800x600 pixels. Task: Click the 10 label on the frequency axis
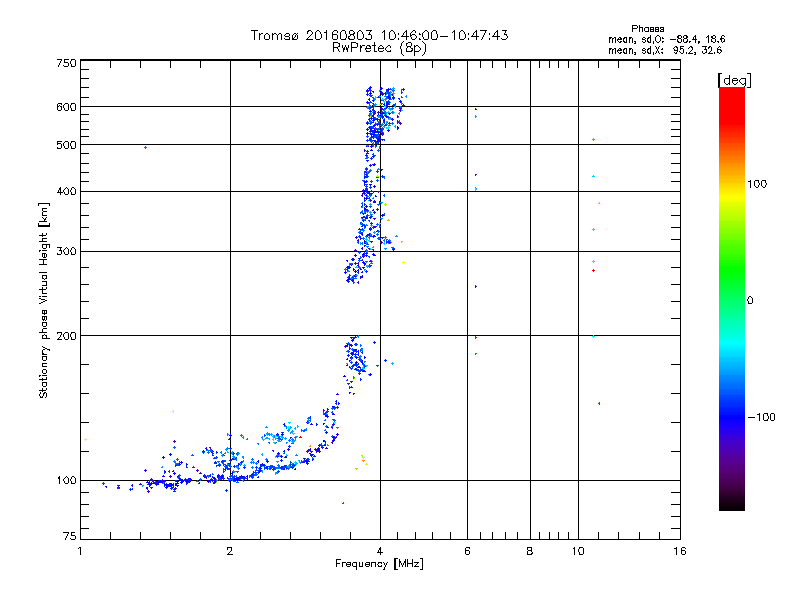578,551
